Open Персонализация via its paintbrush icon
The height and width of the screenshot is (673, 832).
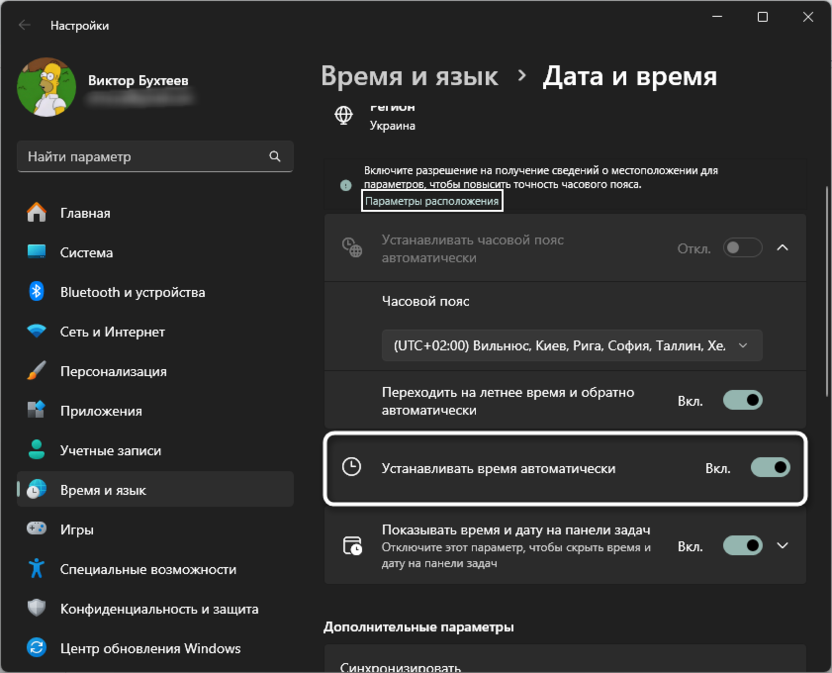coord(37,370)
